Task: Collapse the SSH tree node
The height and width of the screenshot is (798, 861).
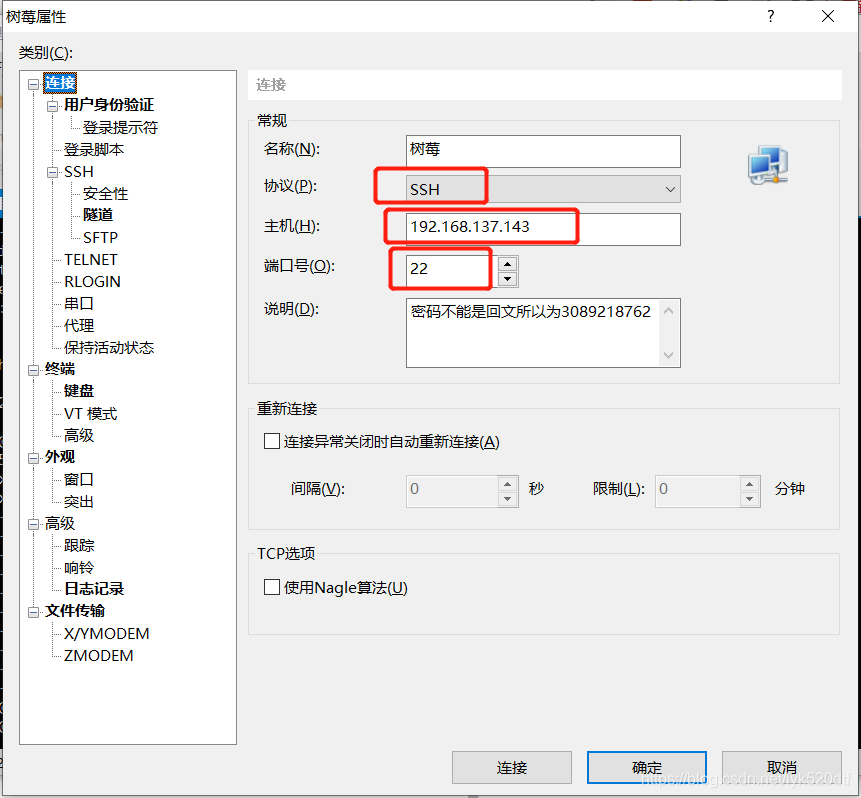Action: 53,172
